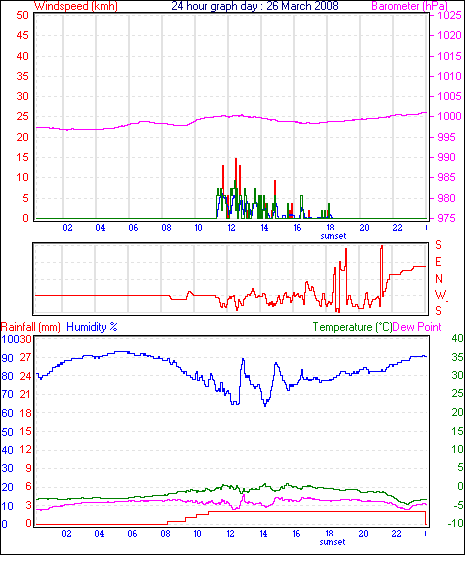Click the 06 hour tick on bottom graph
Image resolution: width=466 pixels, height=563 pixels.
click(x=132, y=534)
